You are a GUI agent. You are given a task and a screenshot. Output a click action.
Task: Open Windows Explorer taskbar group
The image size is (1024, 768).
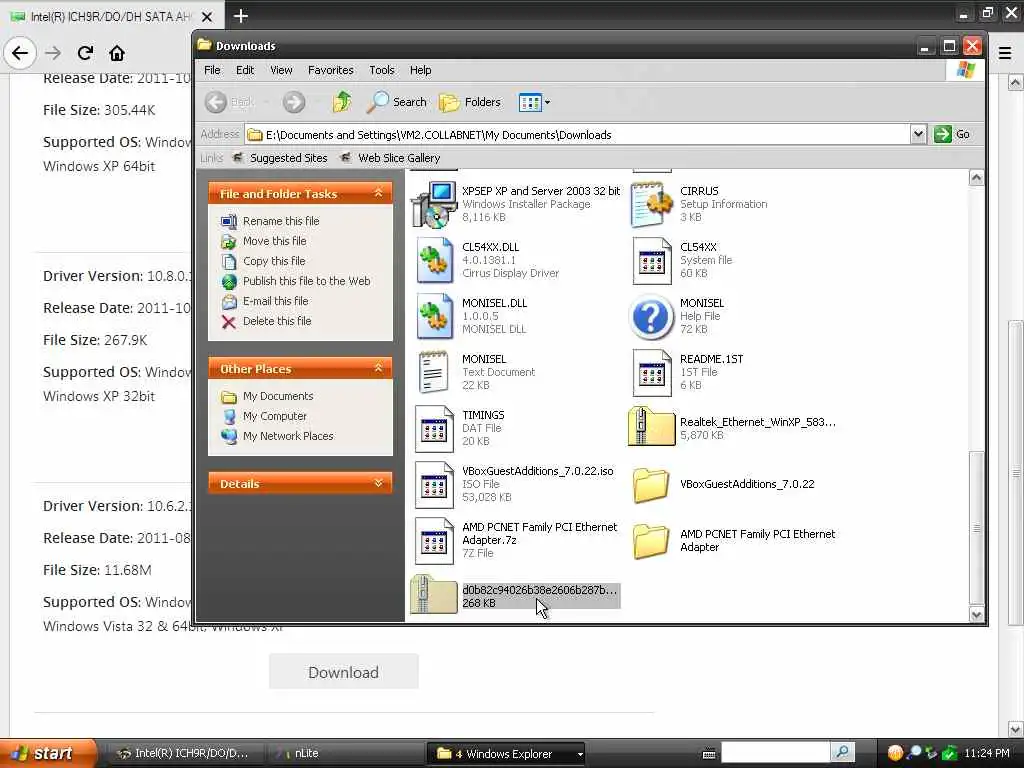coord(505,753)
